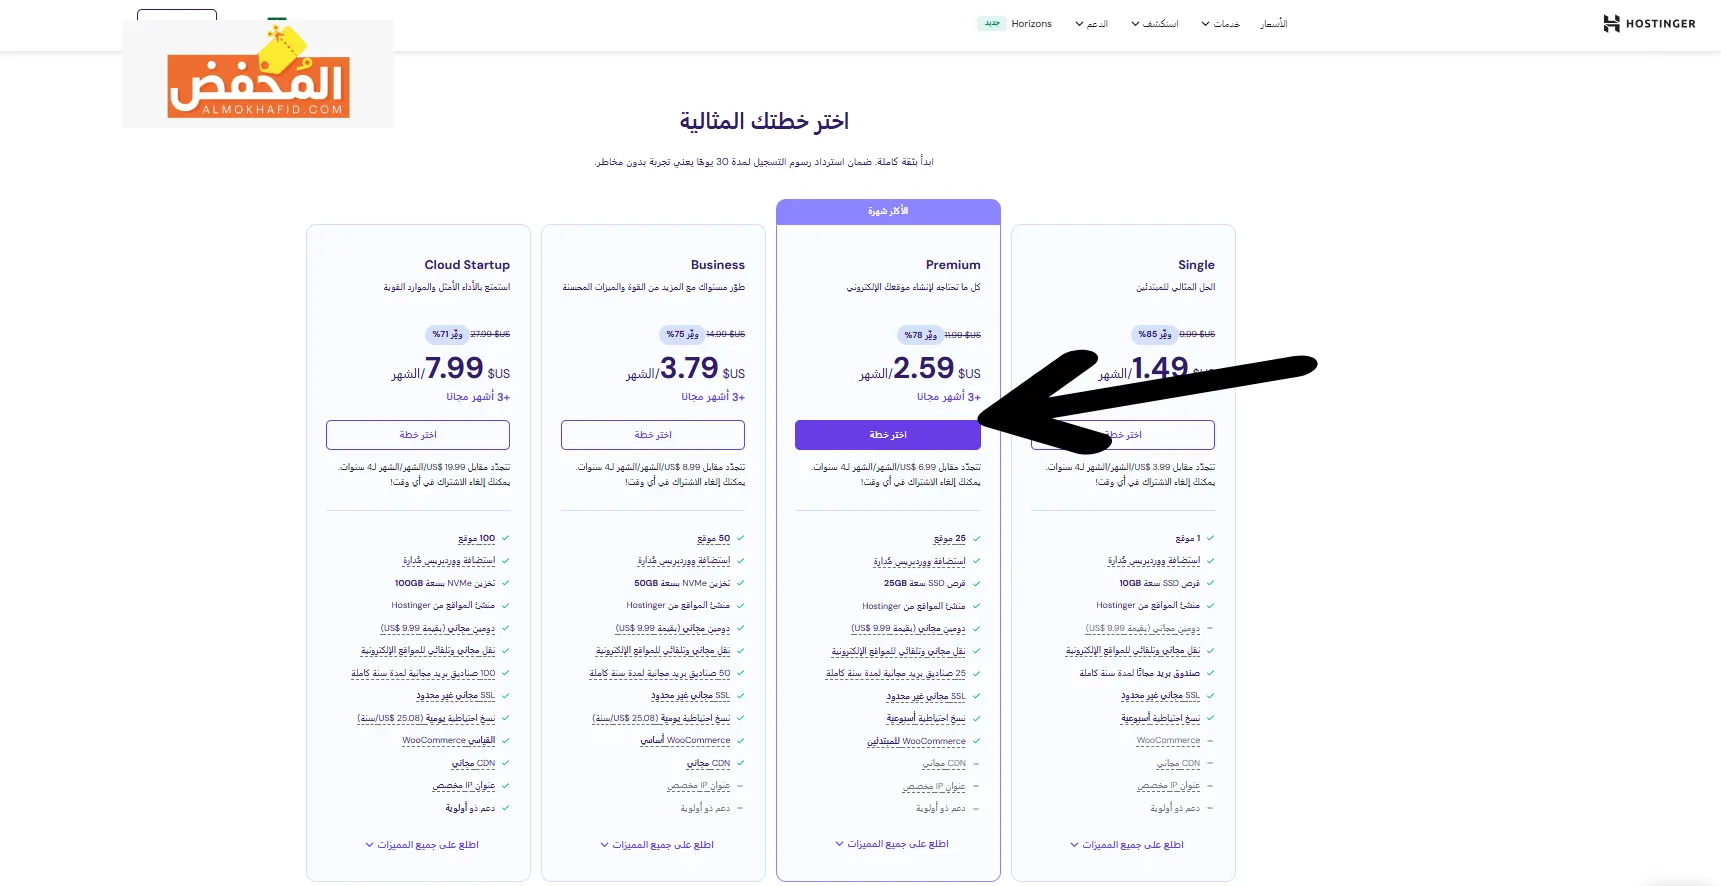Choose the Premium plan purple button

(x=887, y=435)
